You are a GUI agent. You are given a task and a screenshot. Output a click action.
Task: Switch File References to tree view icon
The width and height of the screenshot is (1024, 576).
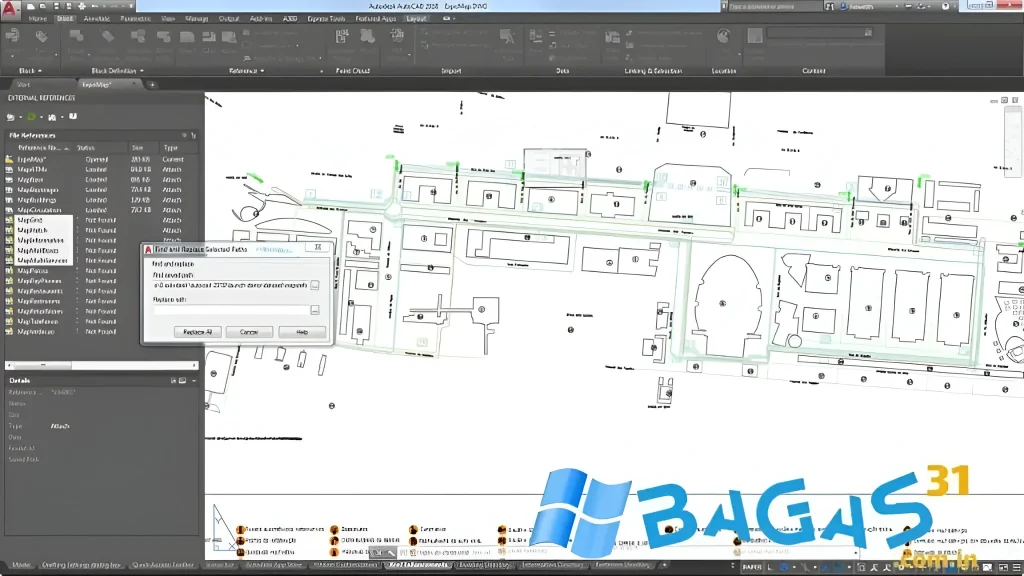[x=193, y=135]
